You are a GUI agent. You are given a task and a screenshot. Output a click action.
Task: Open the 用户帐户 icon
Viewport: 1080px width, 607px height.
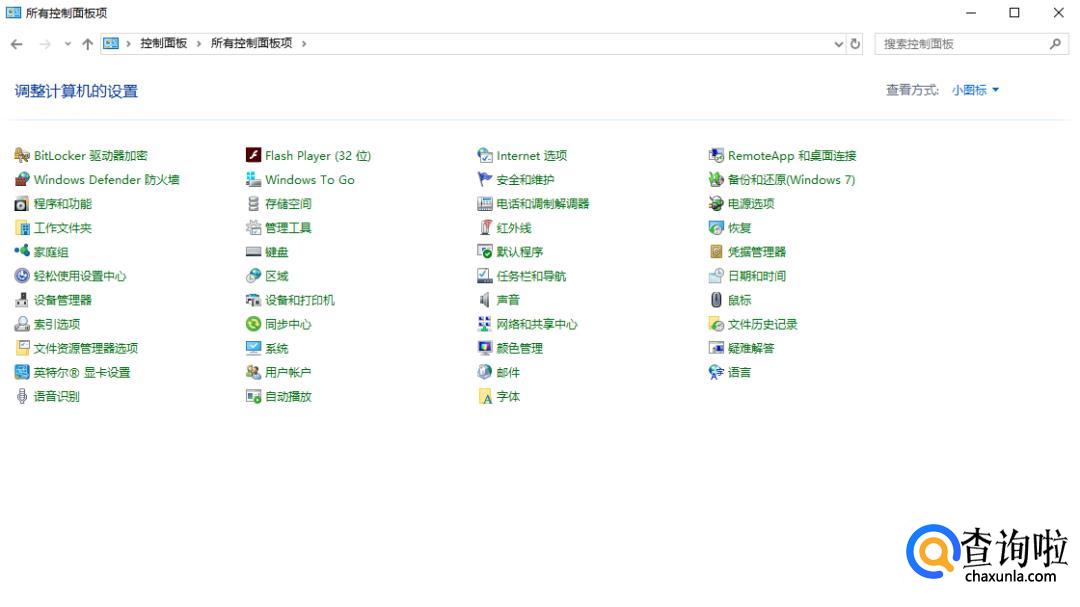[253, 373]
